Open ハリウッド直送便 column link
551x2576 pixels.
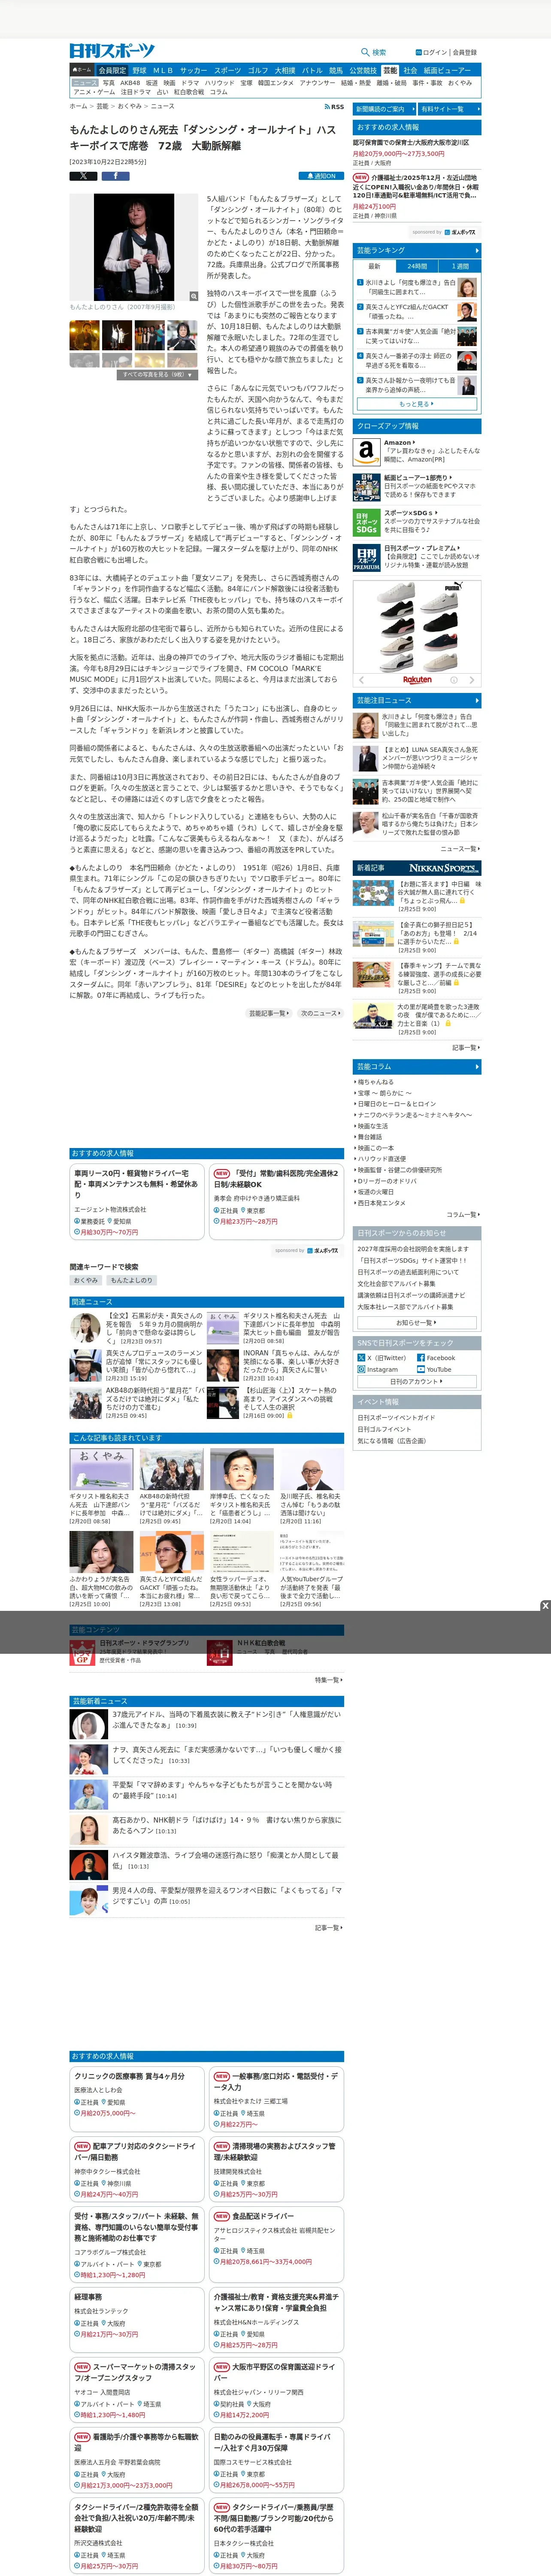click(x=382, y=1159)
